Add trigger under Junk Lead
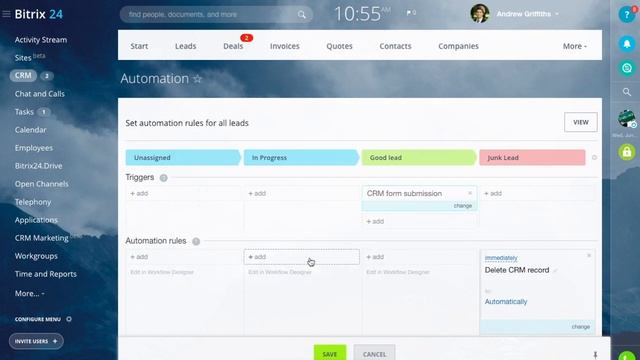The width and height of the screenshot is (640, 360). click(x=493, y=193)
